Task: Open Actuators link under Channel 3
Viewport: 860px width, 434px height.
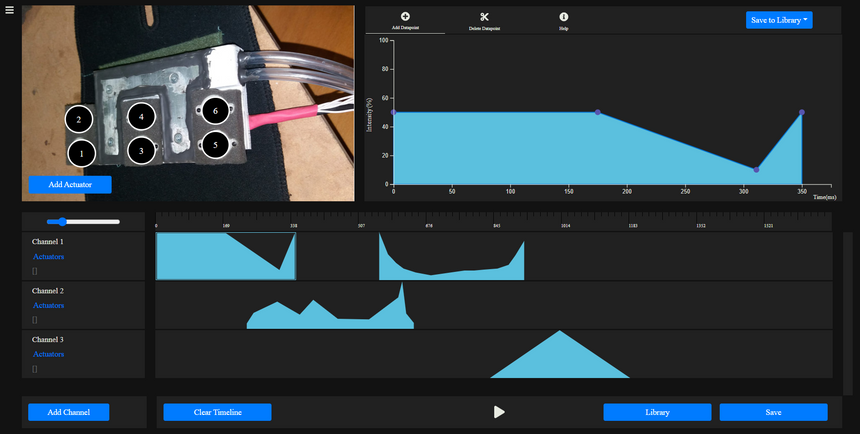Action: click(48, 354)
